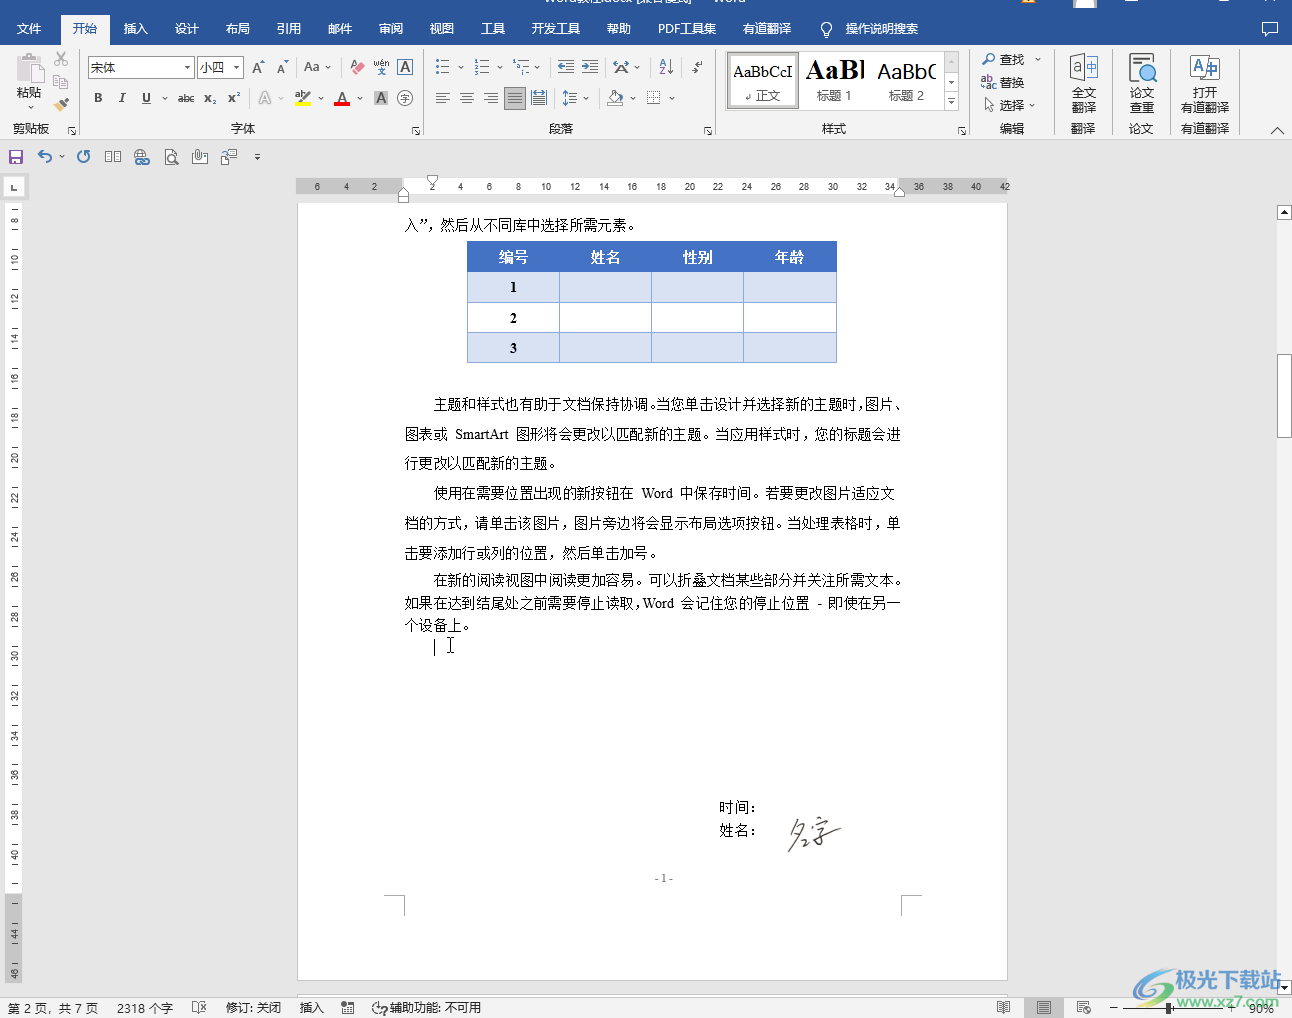Save document from quick access toolbar
This screenshot has height=1018, width=1292.
click(16, 157)
